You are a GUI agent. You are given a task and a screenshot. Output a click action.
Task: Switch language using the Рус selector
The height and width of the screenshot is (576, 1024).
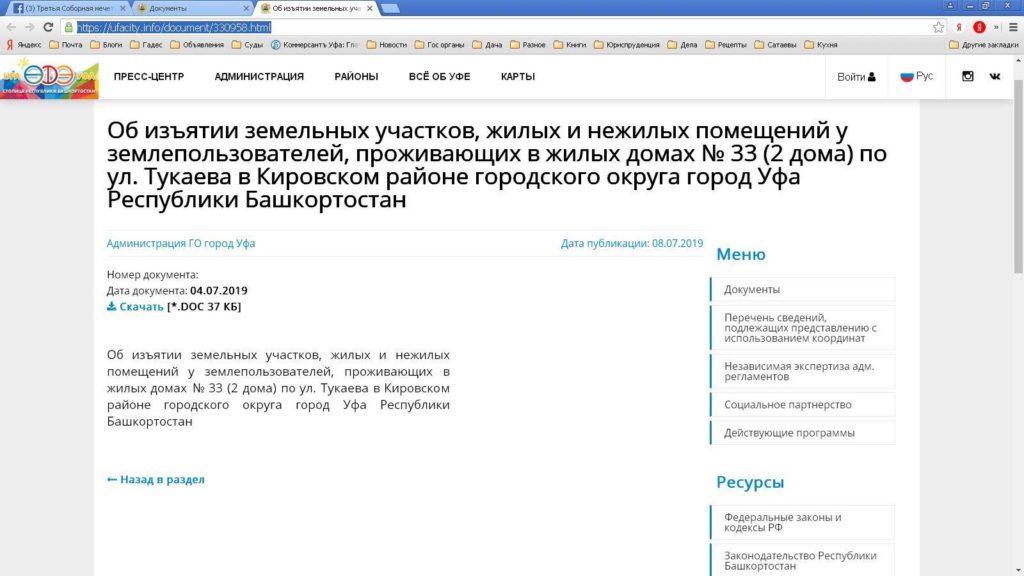pyautogui.click(x=916, y=77)
